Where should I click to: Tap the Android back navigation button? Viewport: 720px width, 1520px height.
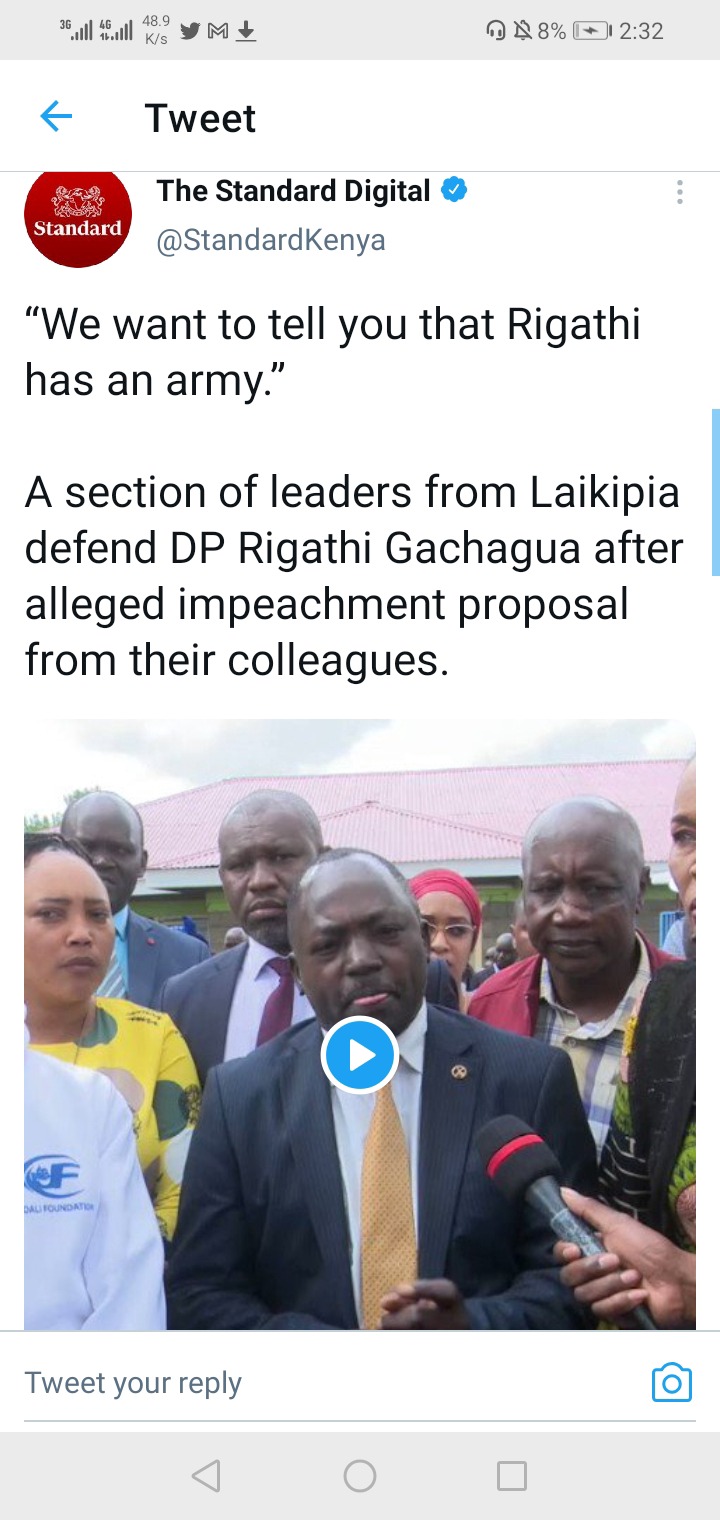click(x=206, y=1476)
